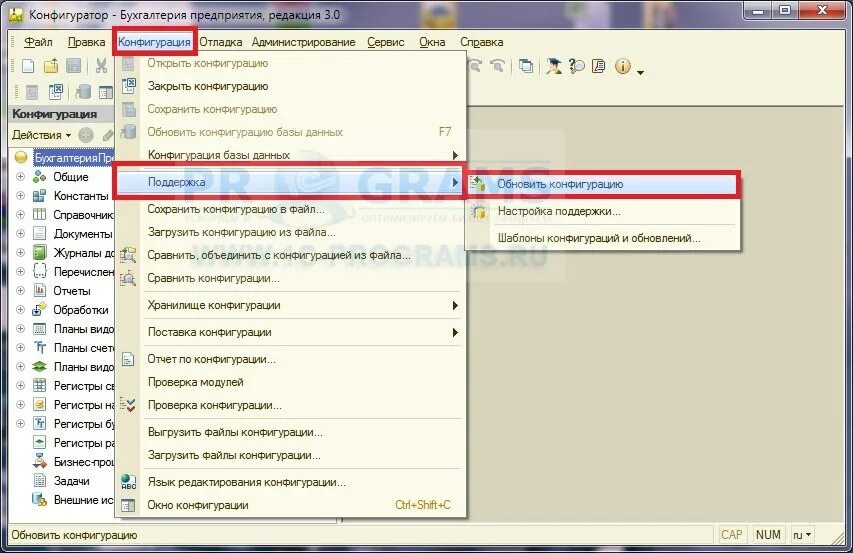The width and height of the screenshot is (853, 553).
Task: Choose Проверка модулей
Action: click(291, 382)
